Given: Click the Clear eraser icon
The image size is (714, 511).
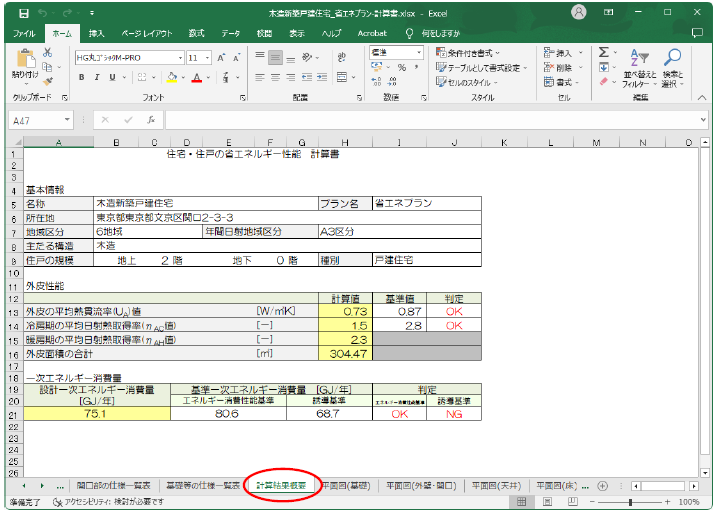Looking at the screenshot, I should 604,82.
